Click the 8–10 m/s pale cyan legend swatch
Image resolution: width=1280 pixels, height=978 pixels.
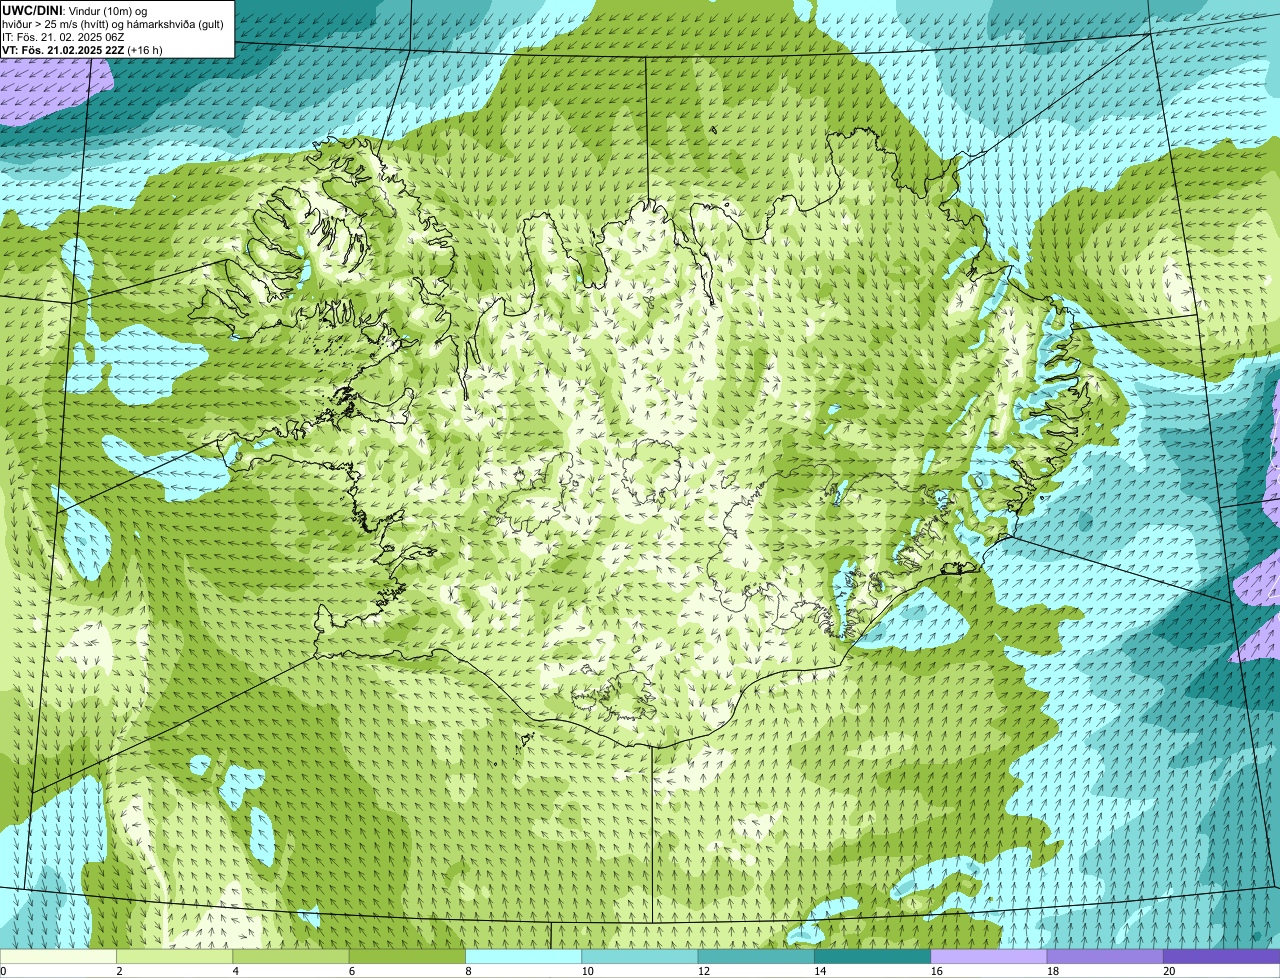point(523,956)
